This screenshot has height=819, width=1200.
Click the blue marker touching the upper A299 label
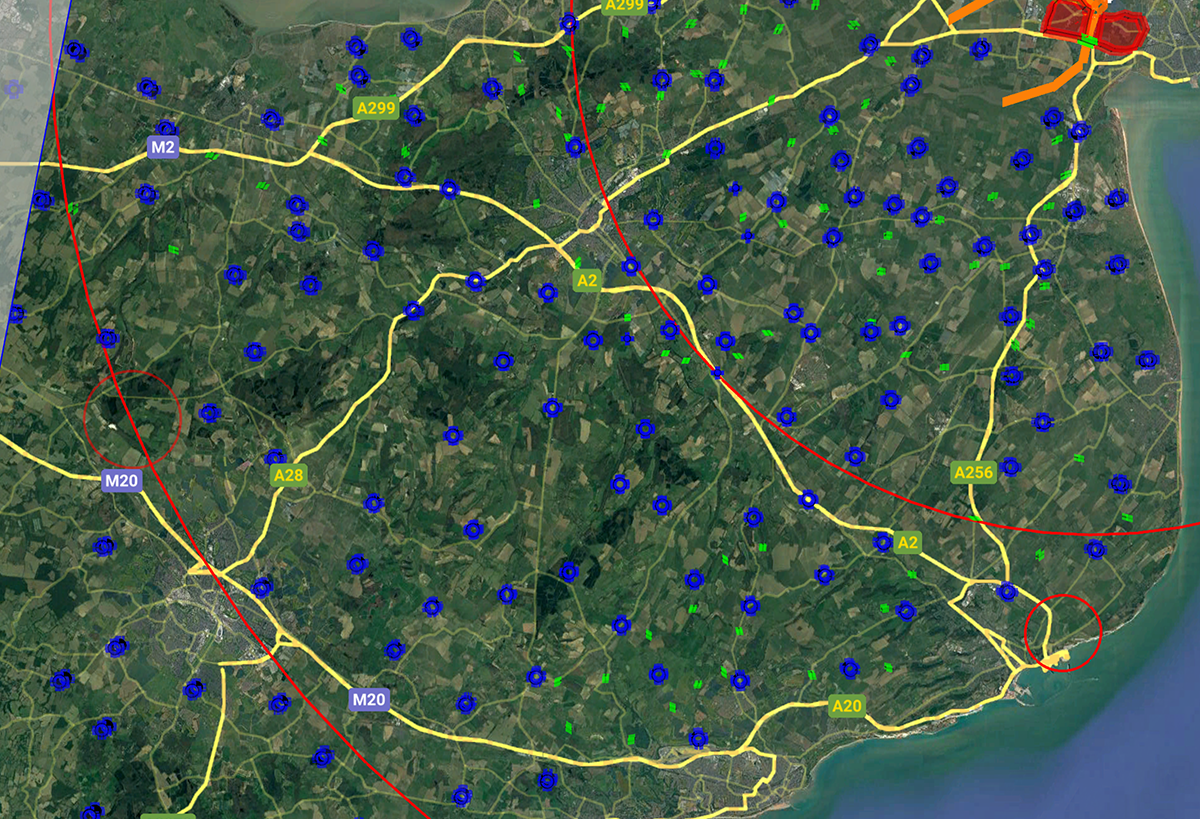tap(654, 8)
